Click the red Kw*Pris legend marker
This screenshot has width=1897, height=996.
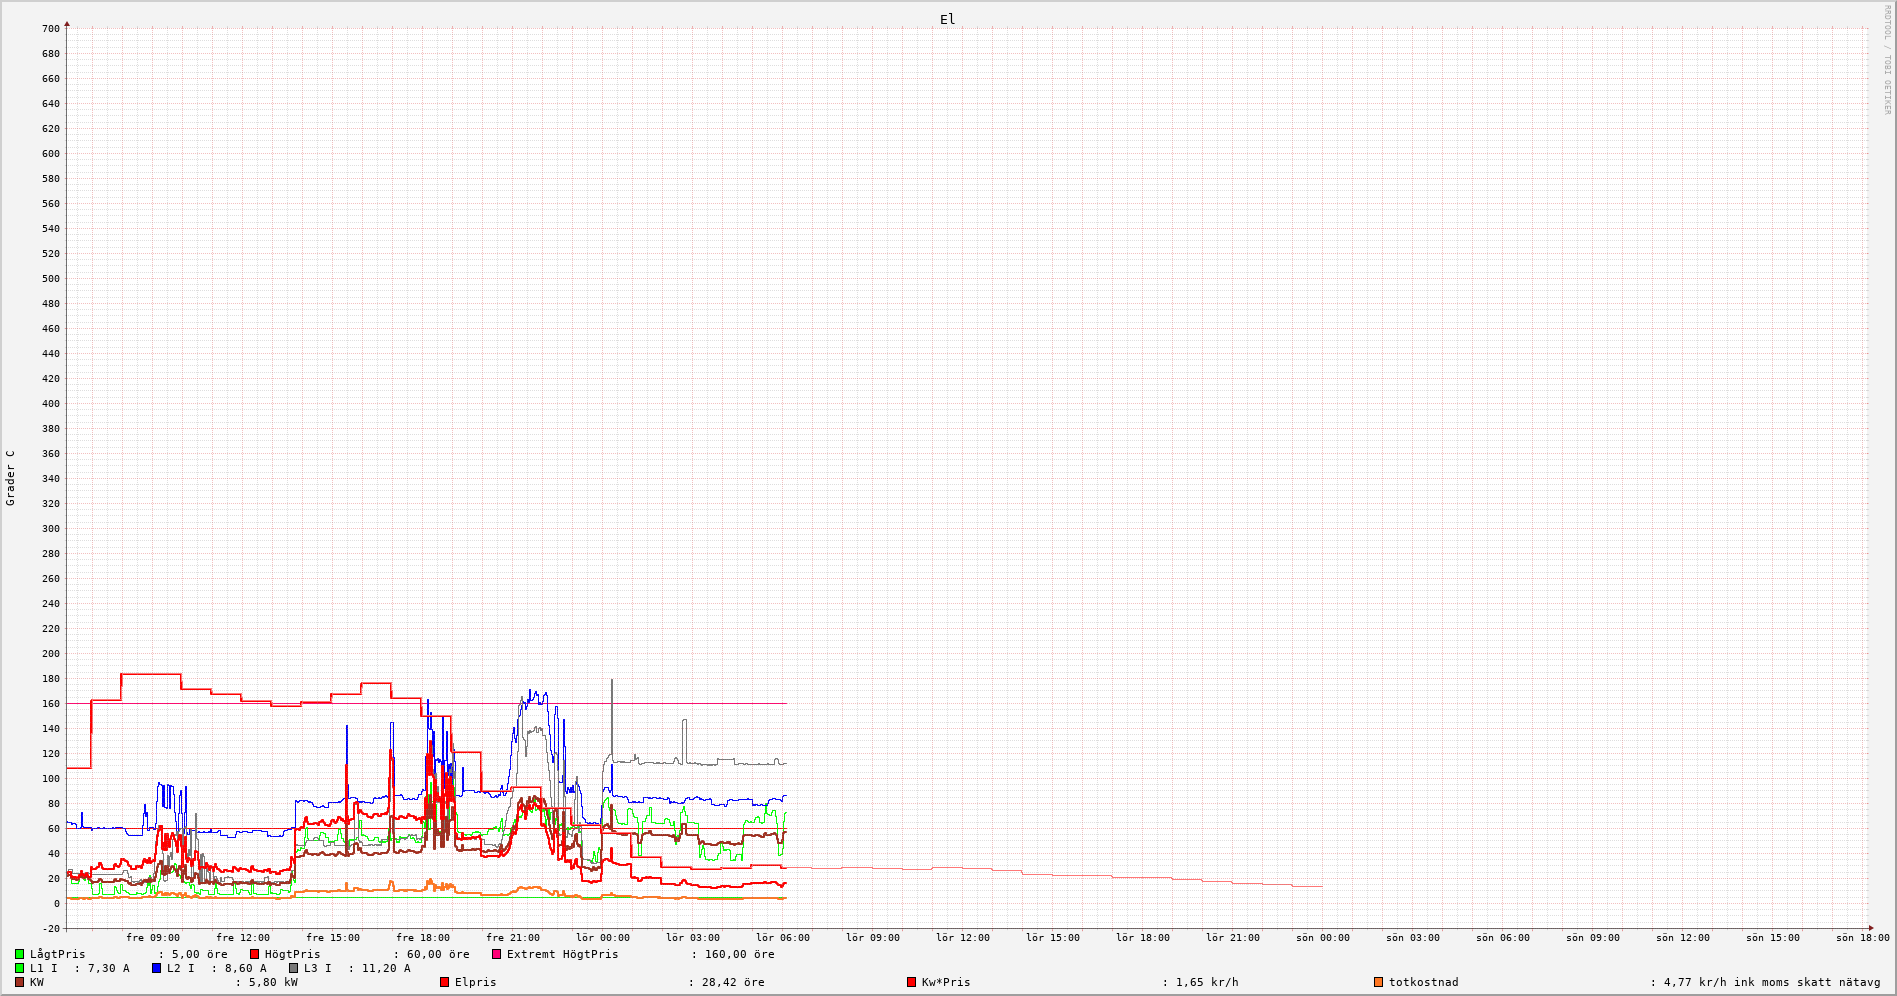(911, 983)
